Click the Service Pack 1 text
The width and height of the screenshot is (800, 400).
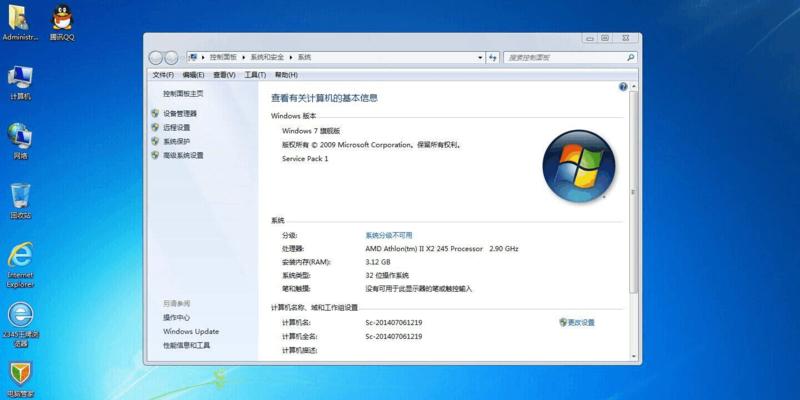(305, 159)
